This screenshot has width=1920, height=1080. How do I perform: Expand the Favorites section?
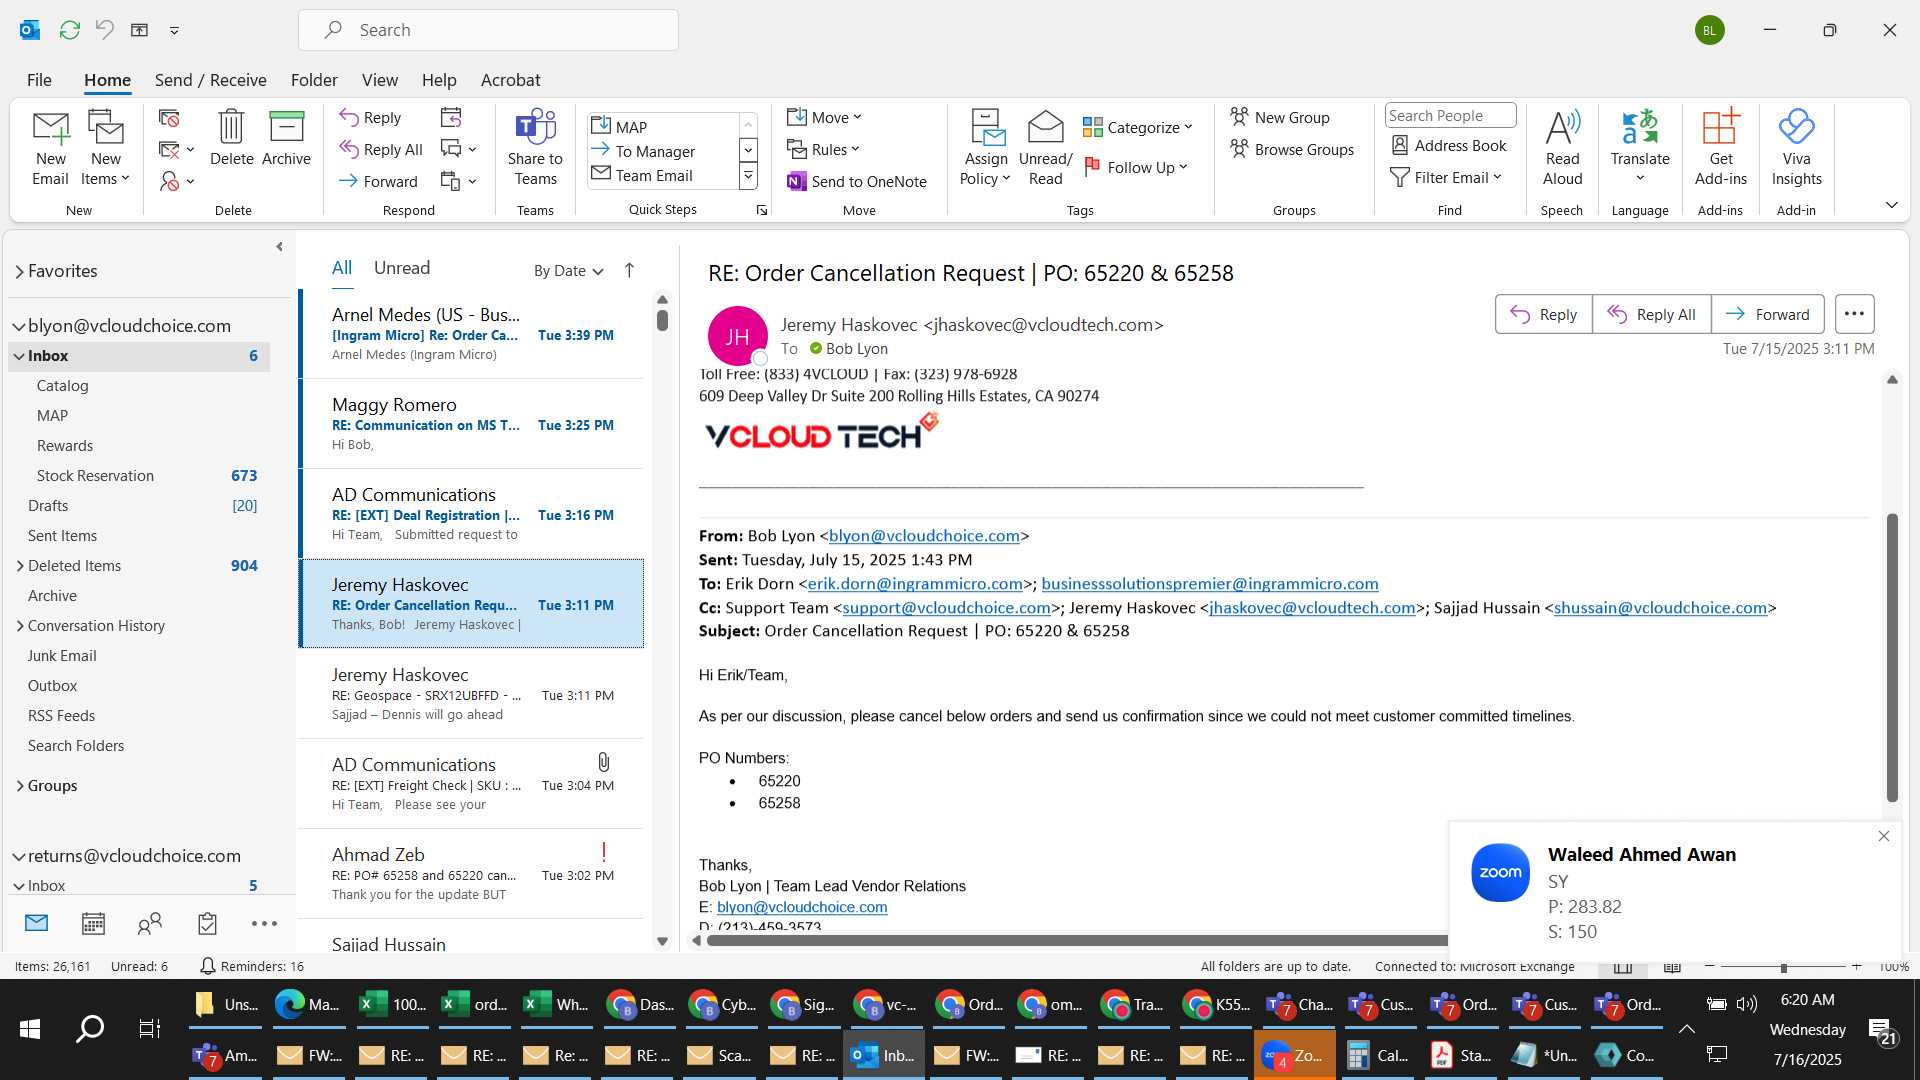pyautogui.click(x=19, y=272)
